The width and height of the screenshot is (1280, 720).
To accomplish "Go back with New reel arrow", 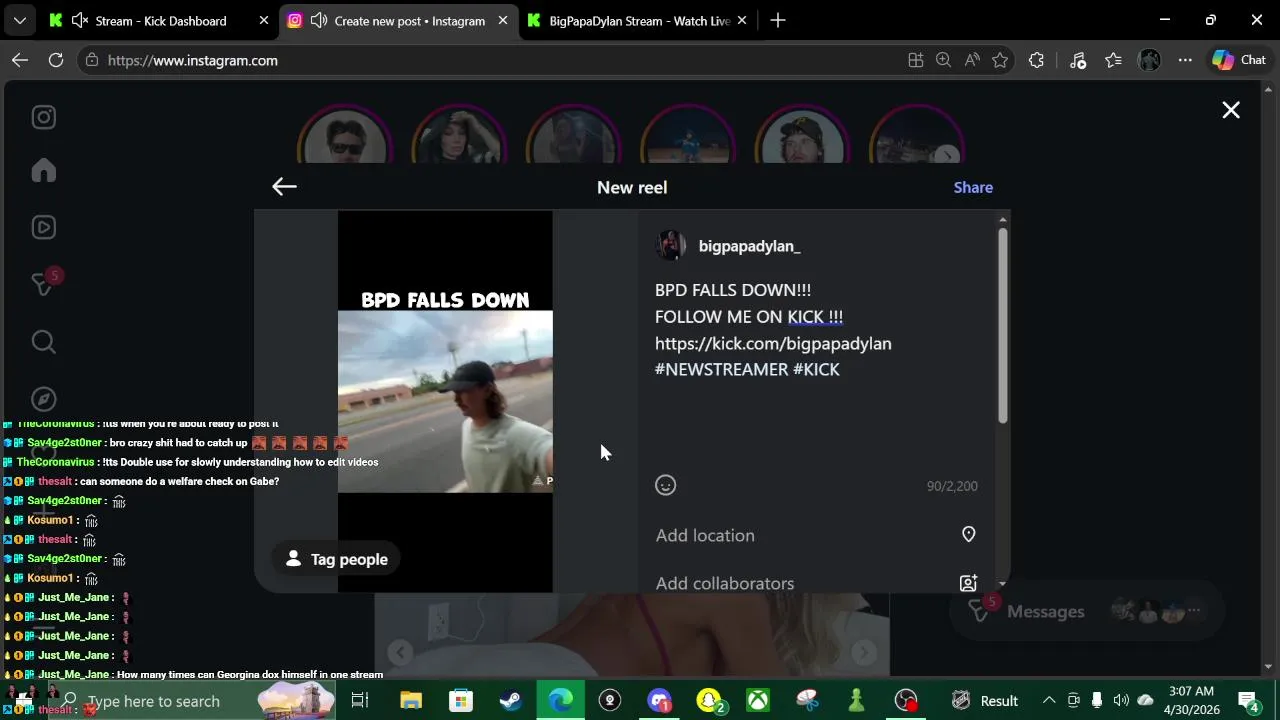I will pos(284,186).
